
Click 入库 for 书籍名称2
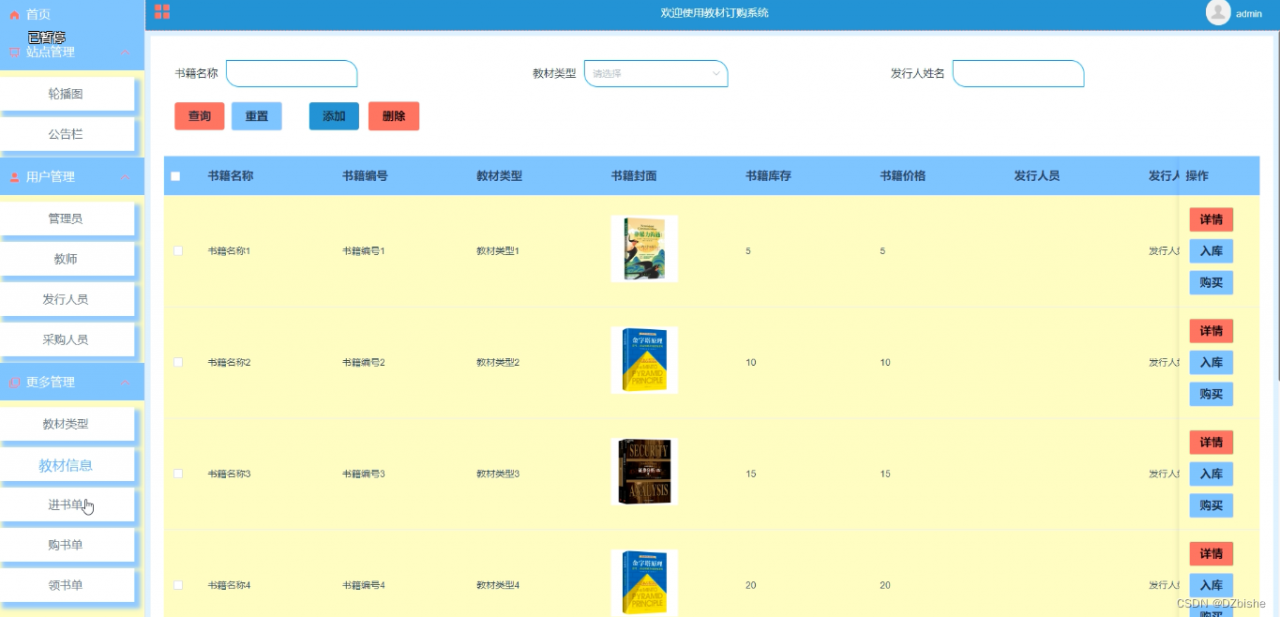pos(1211,363)
